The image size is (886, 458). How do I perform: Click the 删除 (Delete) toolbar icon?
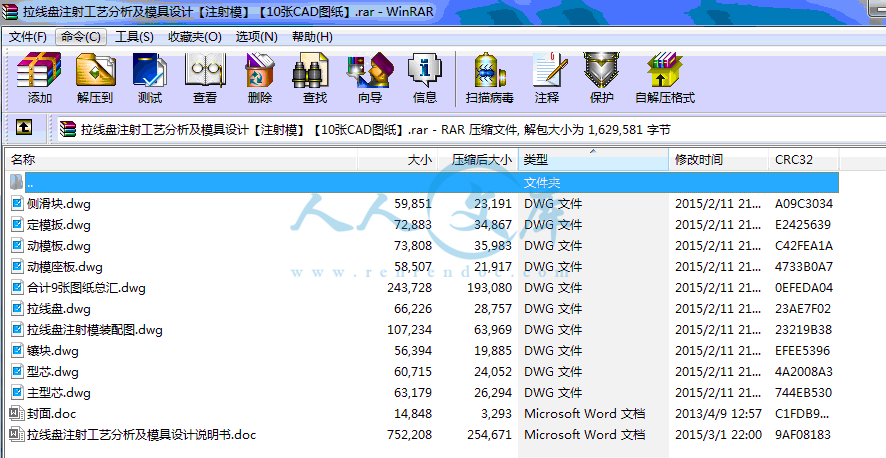pyautogui.click(x=259, y=70)
